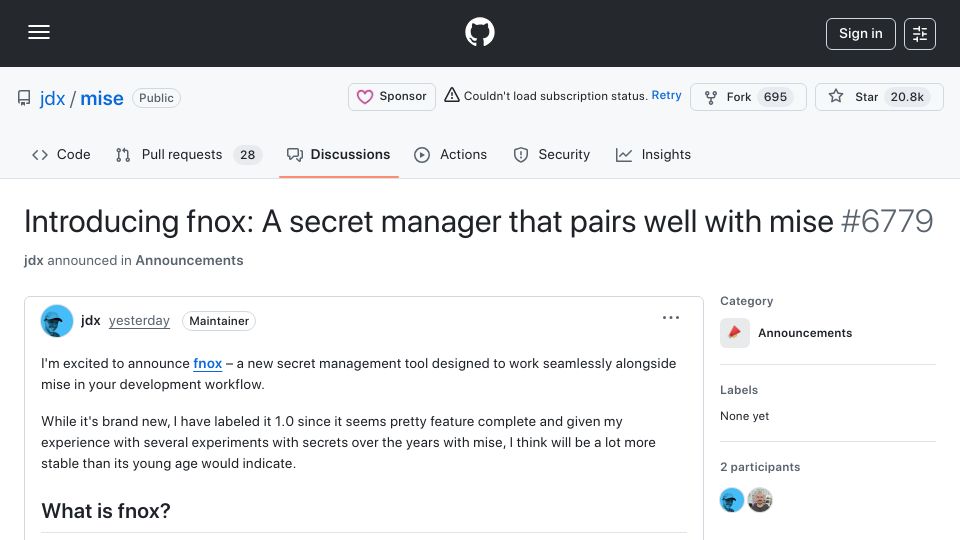Click the discussion number #6779
Image resolution: width=960 pixels, height=540 pixels.
[x=887, y=221]
